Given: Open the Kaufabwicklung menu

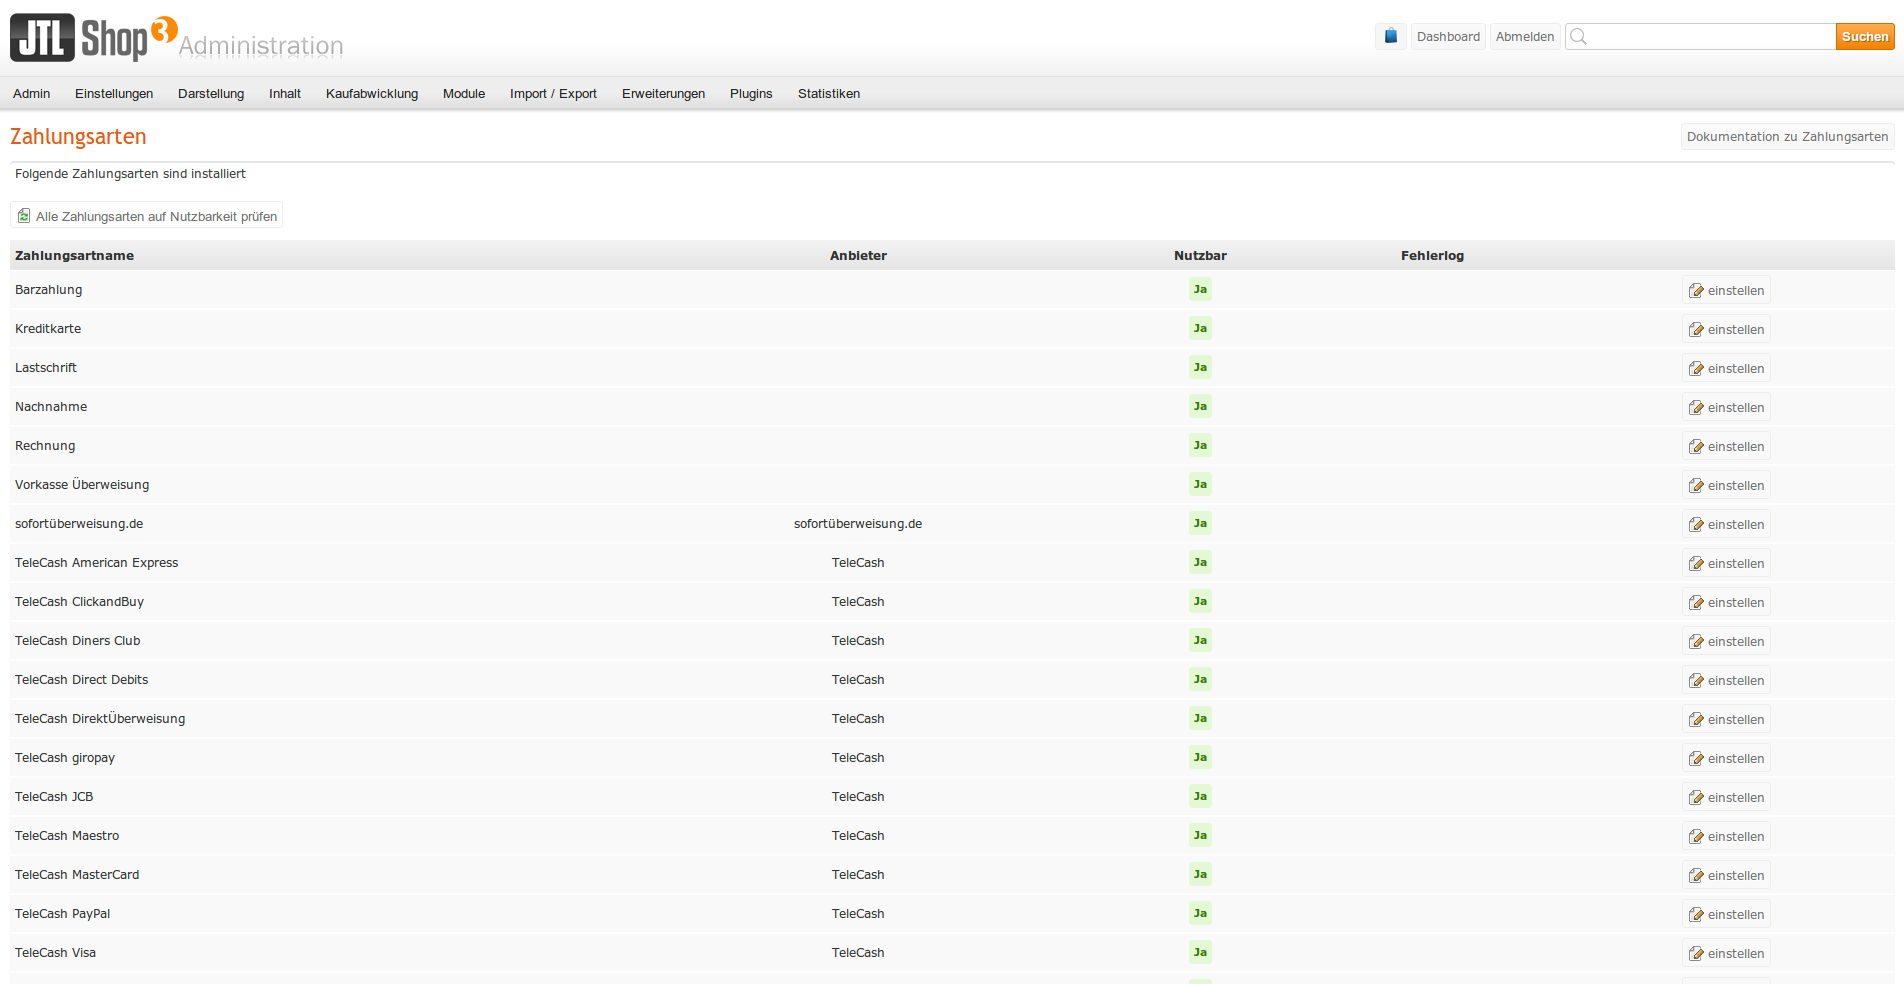Looking at the screenshot, I should click(x=372, y=94).
